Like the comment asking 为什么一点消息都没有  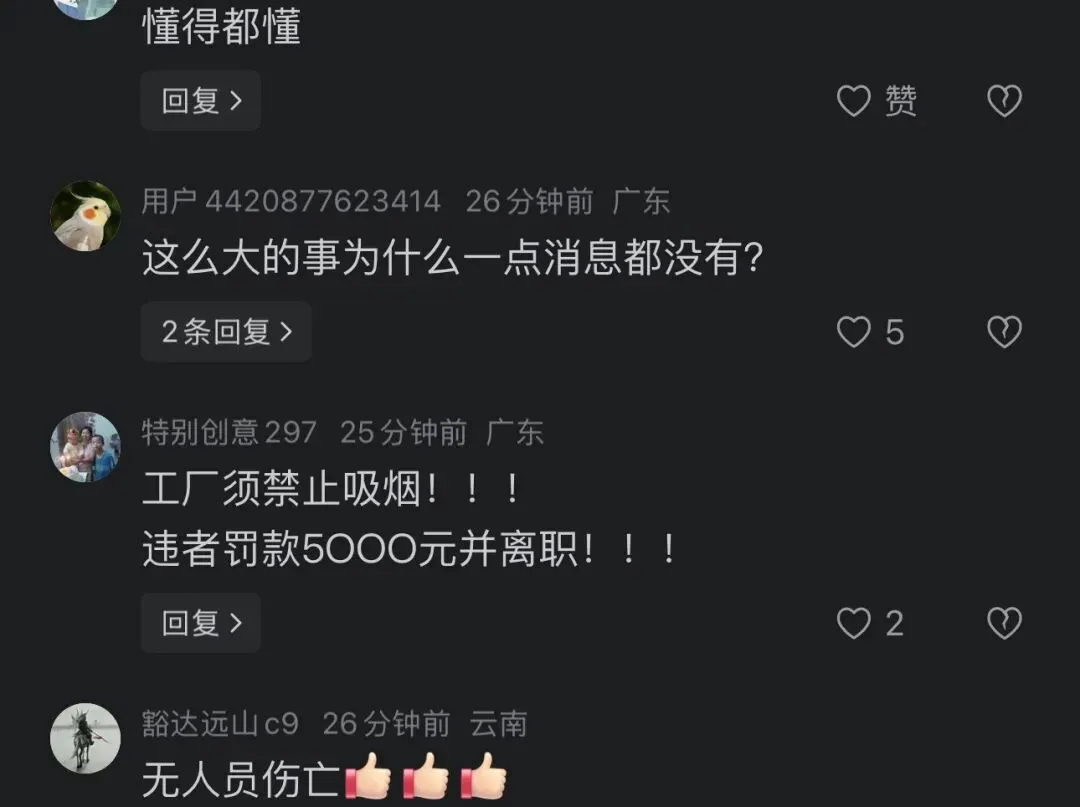click(853, 332)
